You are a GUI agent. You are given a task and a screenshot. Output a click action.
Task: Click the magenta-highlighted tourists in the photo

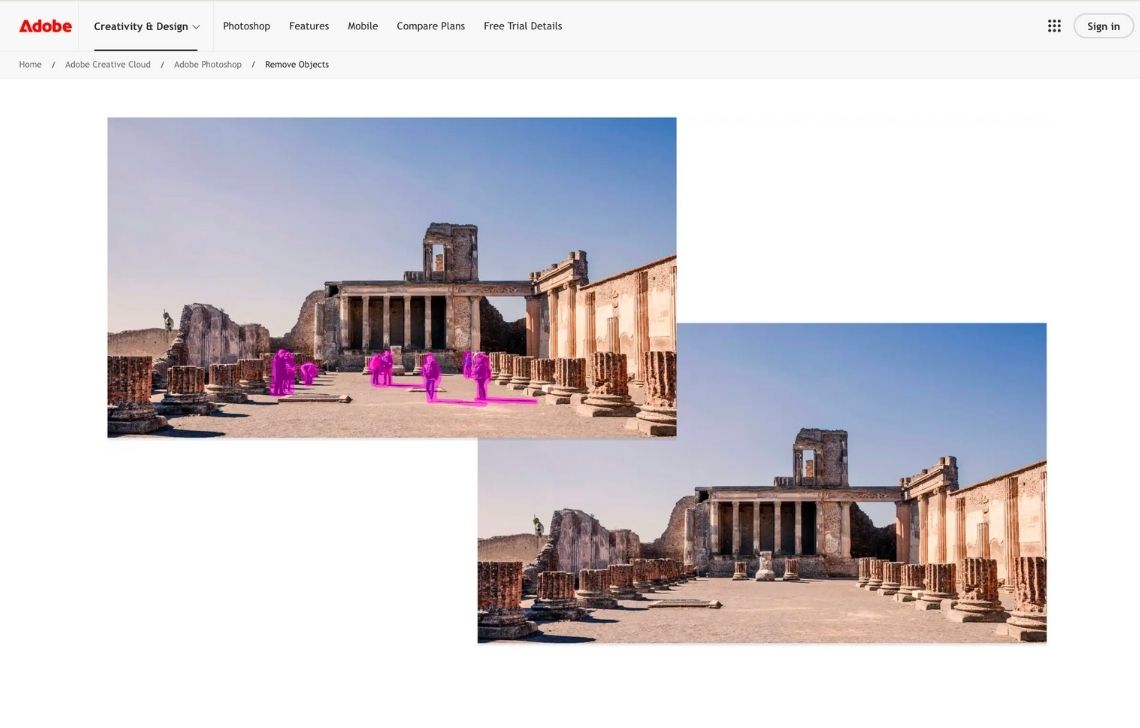coord(430,374)
